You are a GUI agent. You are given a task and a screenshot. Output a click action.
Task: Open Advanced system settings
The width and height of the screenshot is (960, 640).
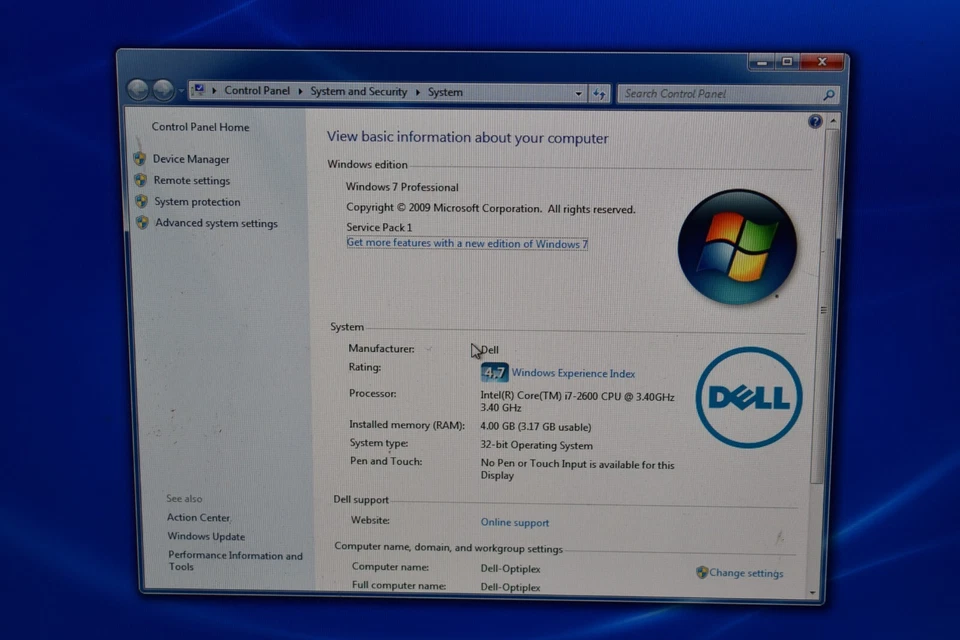tap(216, 223)
